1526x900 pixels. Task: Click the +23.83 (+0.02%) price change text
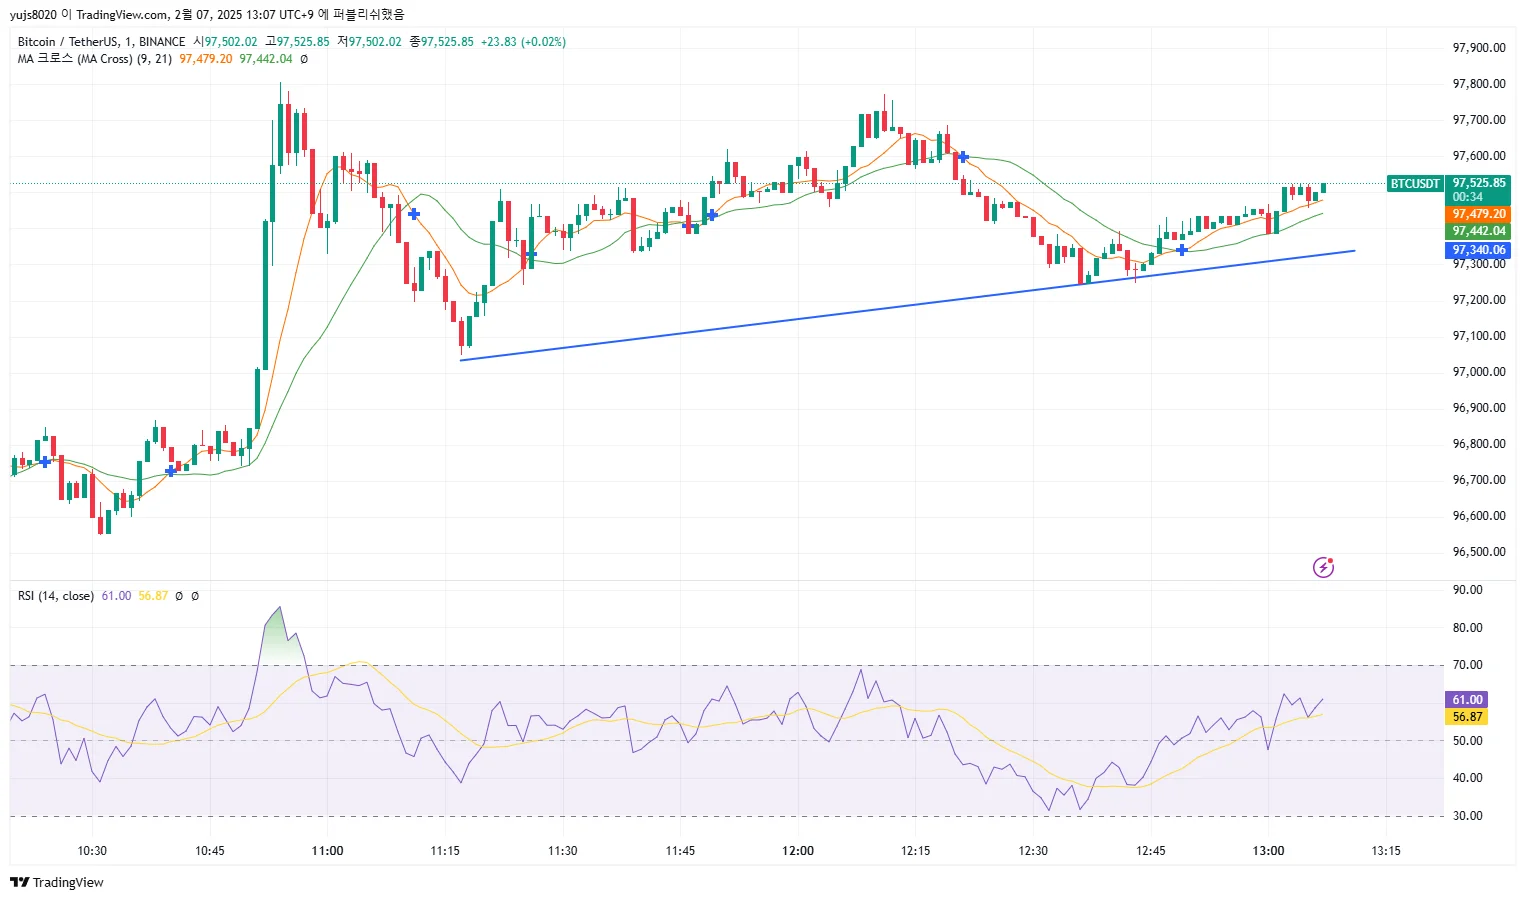click(523, 42)
